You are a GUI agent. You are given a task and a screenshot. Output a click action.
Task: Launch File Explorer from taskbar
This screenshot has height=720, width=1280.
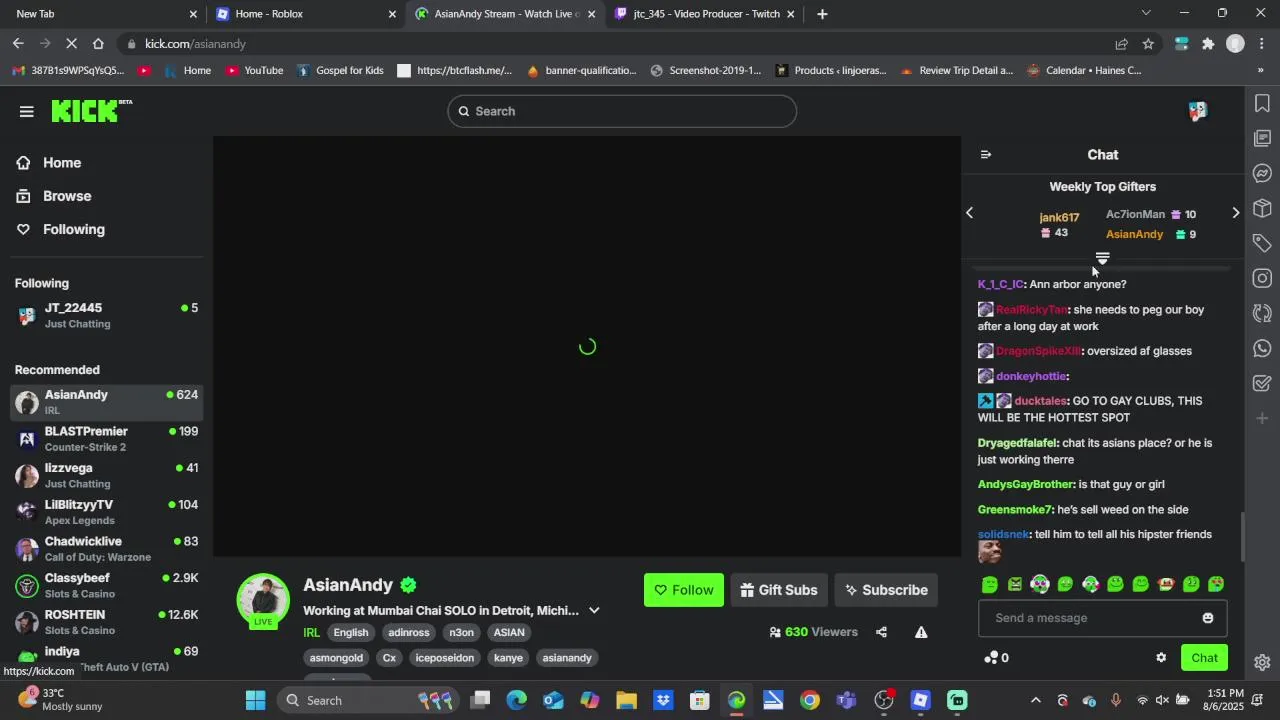tap(626, 700)
